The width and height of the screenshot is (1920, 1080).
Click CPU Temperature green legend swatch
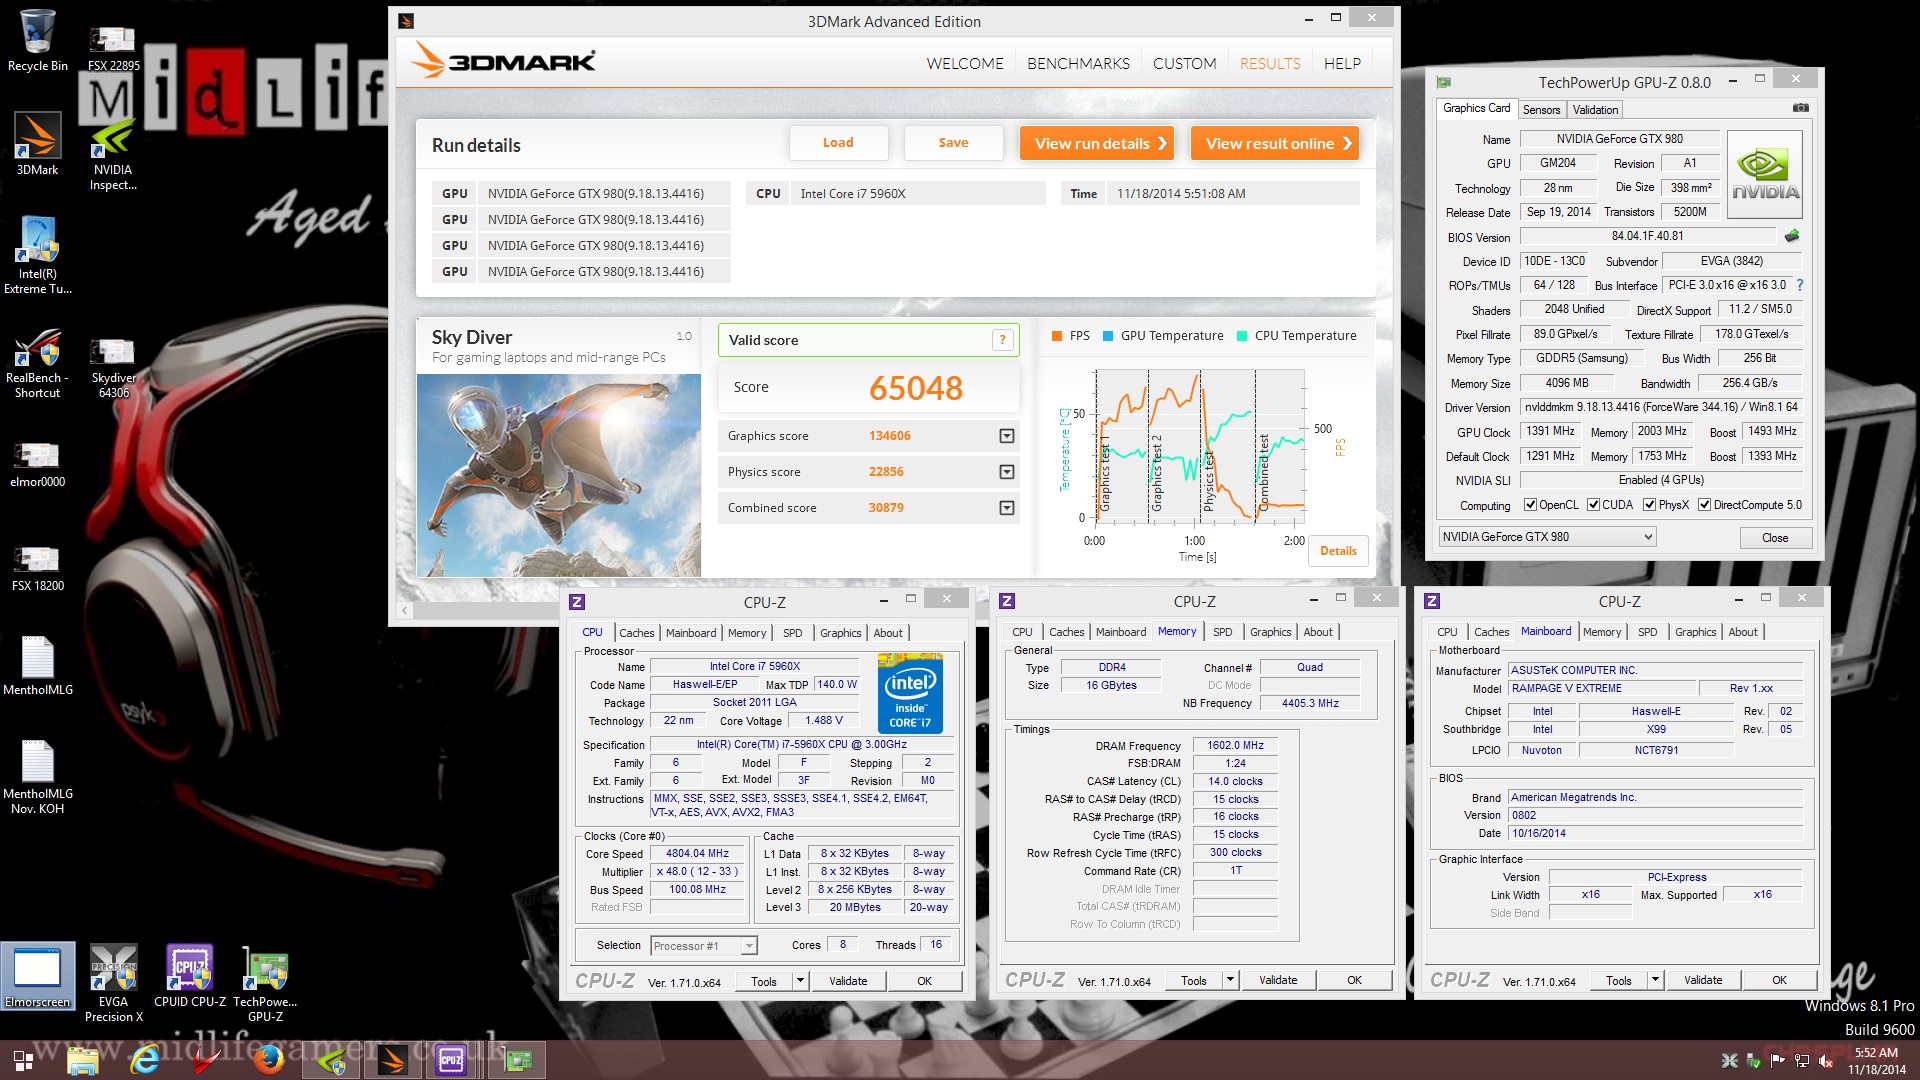[1242, 336]
